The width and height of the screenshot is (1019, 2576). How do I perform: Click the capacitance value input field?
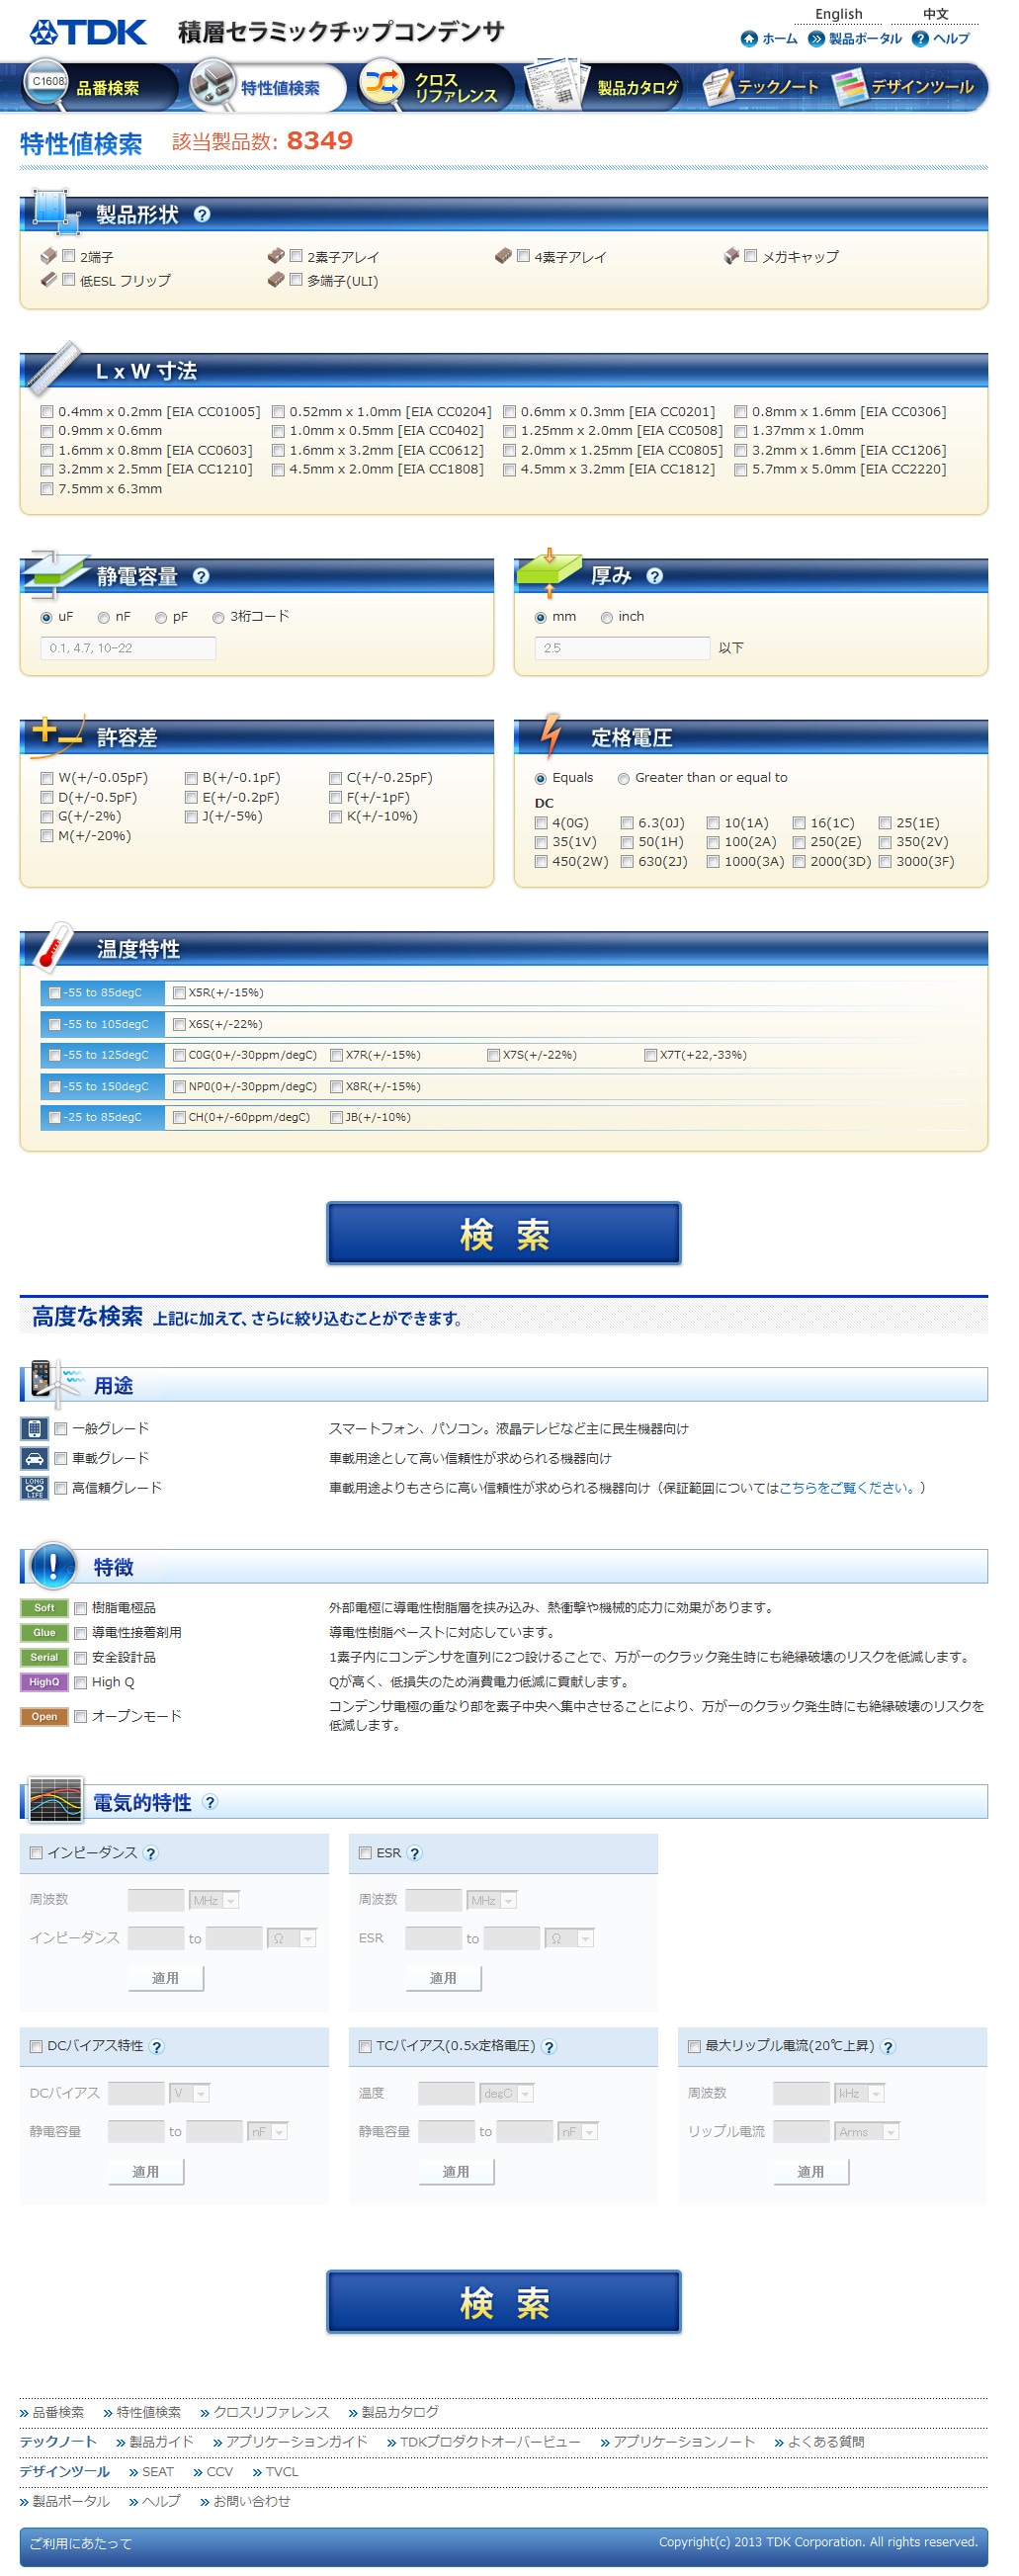pos(128,649)
